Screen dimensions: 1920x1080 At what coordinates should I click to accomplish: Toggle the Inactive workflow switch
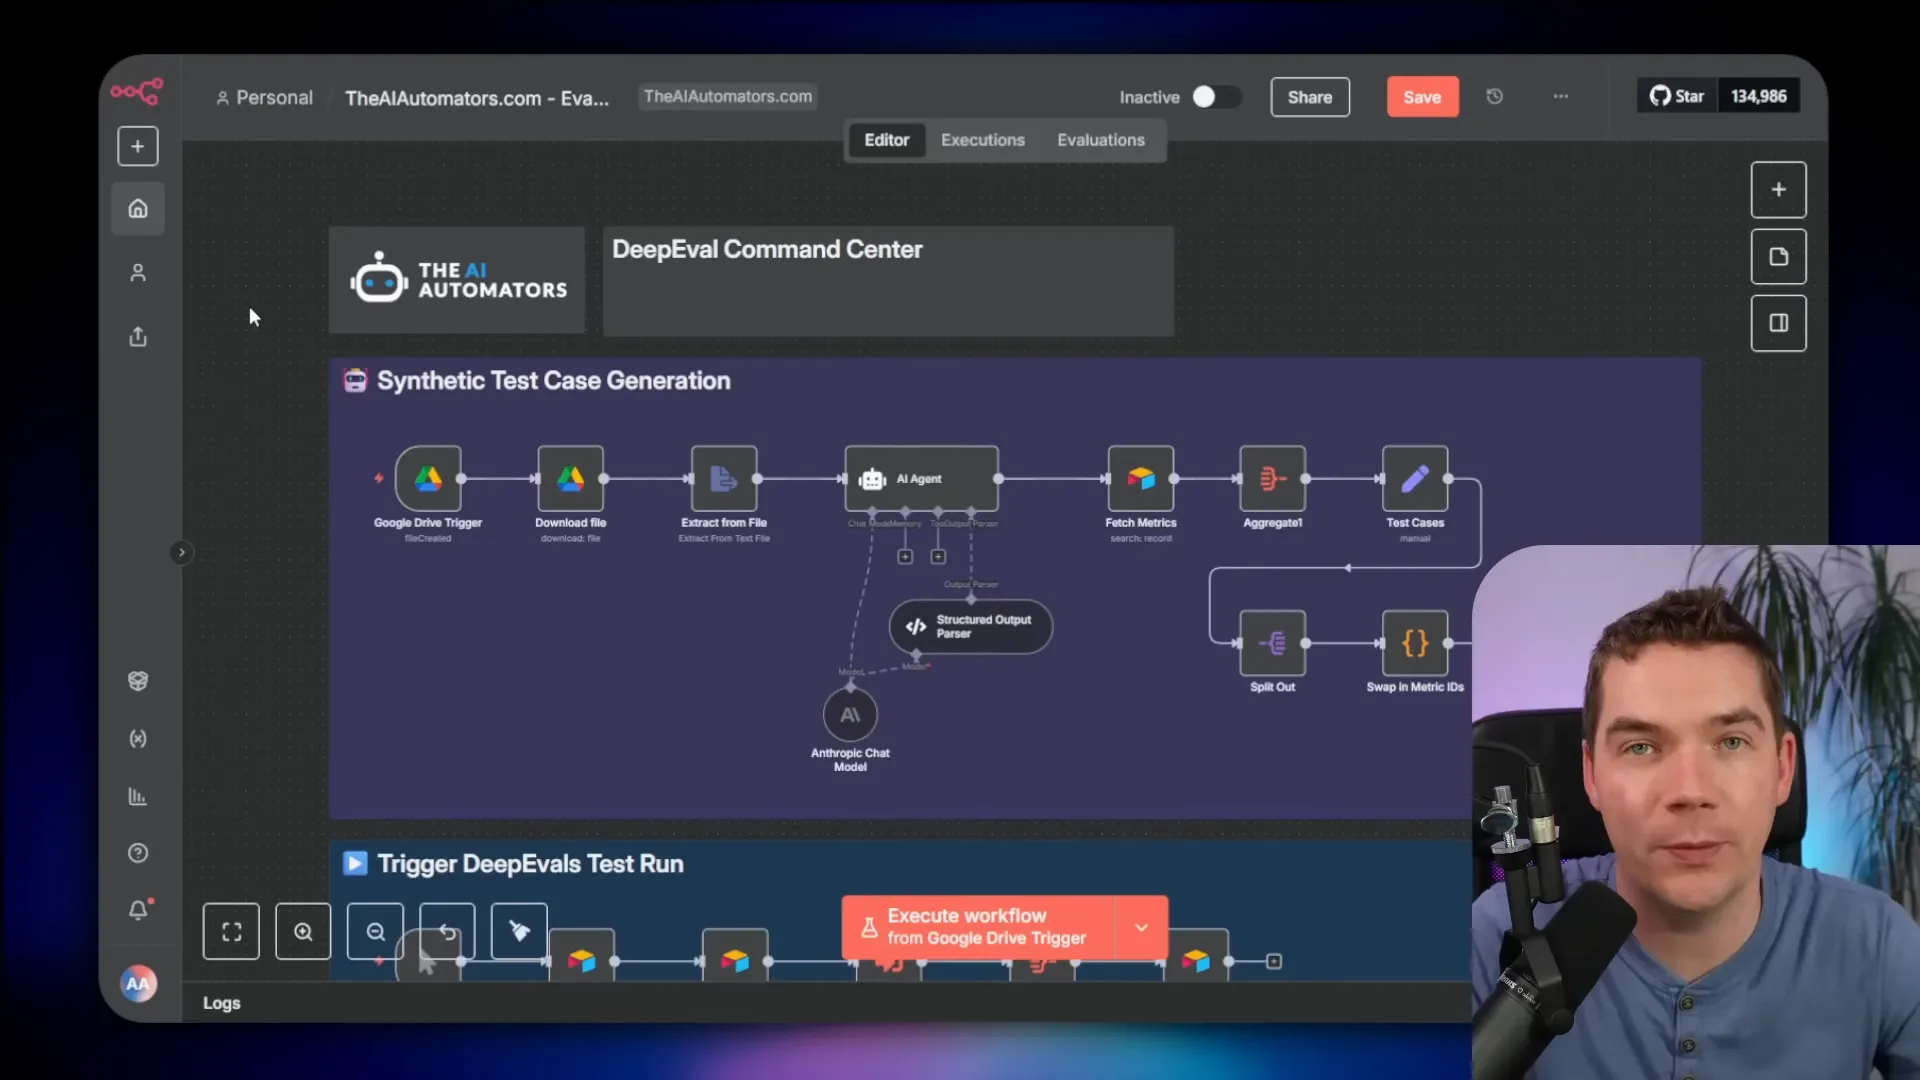1216,96
